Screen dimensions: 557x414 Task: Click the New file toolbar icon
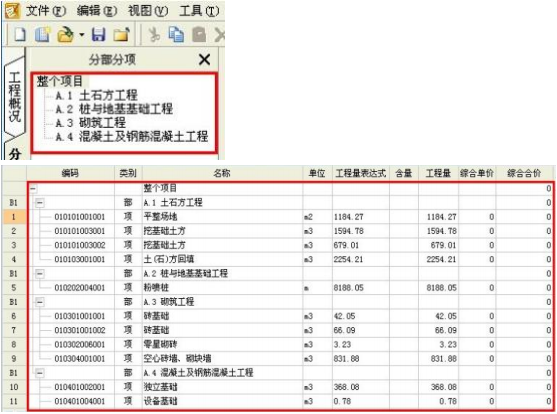click(20, 35)
